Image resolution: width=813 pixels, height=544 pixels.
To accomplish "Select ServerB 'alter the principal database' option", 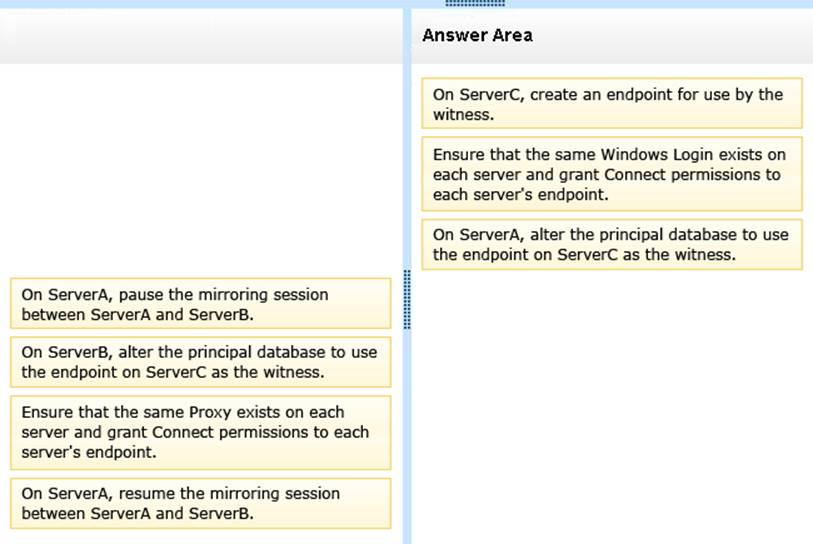I will click(200, 362).
